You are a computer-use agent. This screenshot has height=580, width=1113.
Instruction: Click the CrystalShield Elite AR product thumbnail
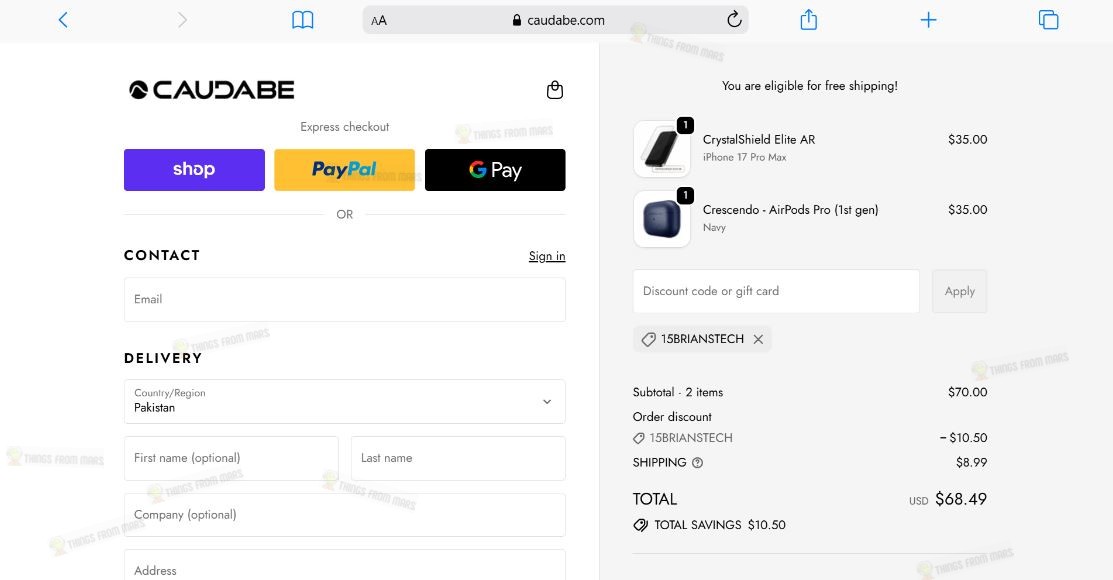[662, 148]
